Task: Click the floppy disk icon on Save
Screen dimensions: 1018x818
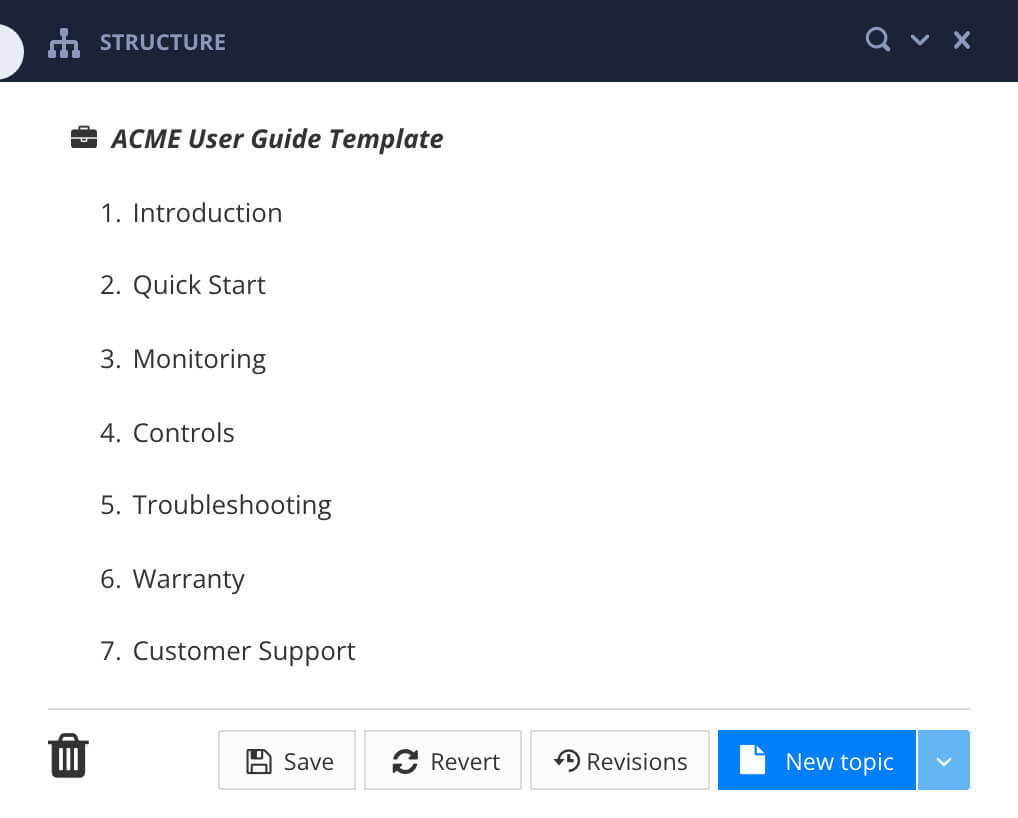Action: point(260,761)
